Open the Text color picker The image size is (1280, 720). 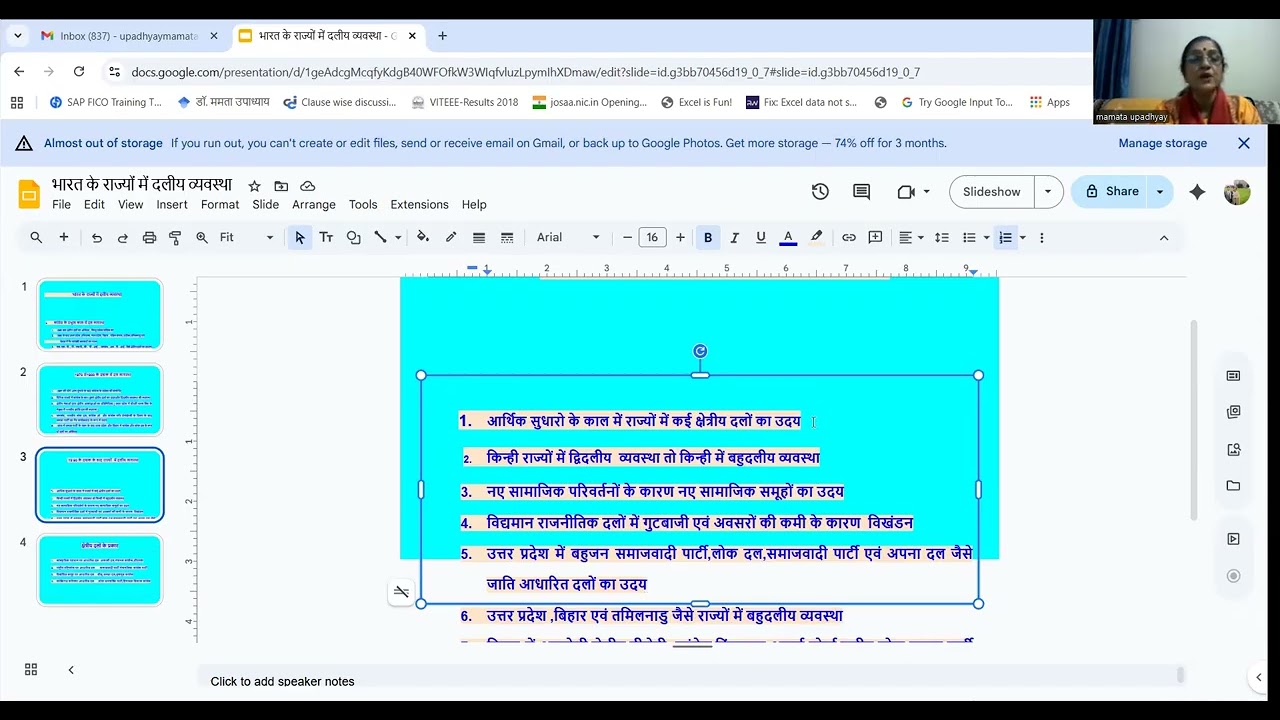tap(788, 237)
